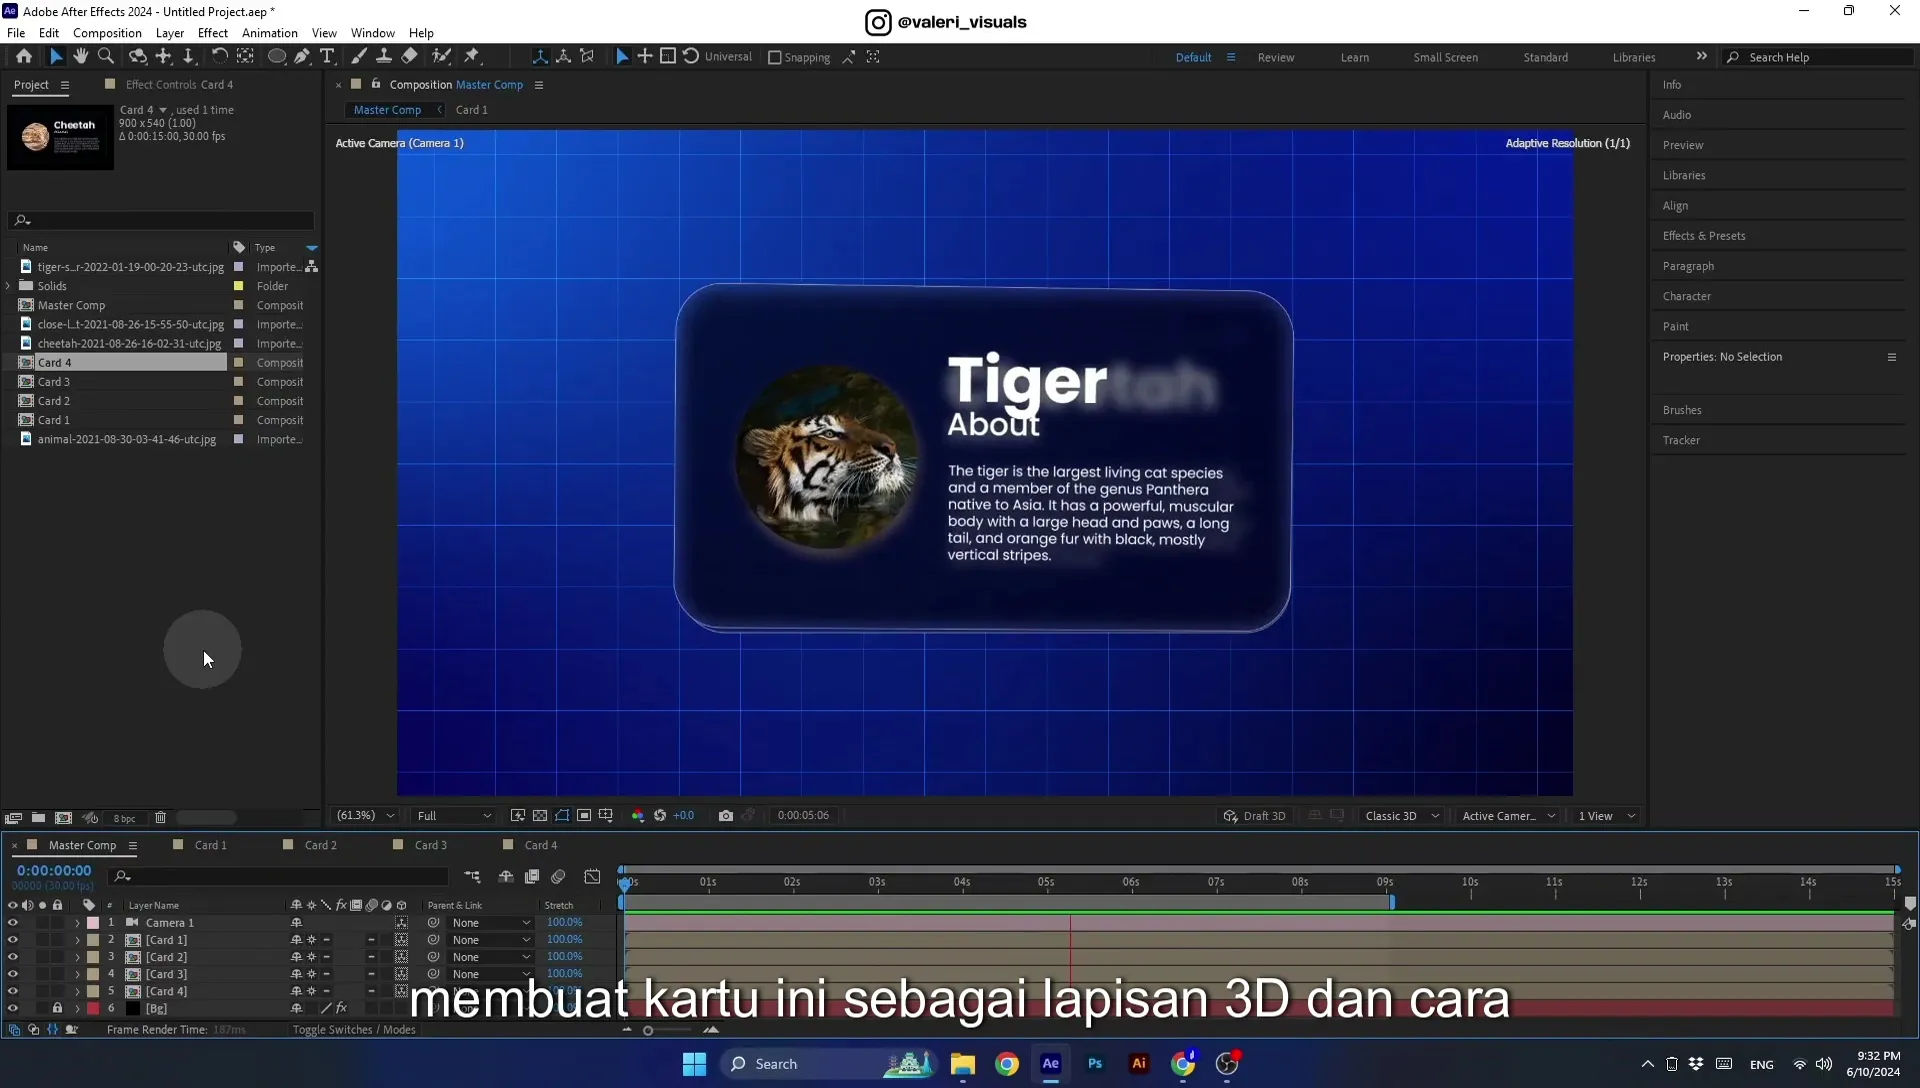
Task: Open the Graph Editor in timeline
Action: pos(592,877)
